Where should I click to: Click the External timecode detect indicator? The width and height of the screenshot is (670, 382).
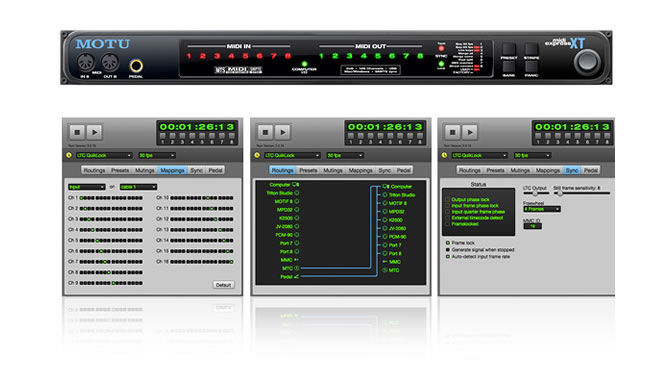click(x=447, y=218)
